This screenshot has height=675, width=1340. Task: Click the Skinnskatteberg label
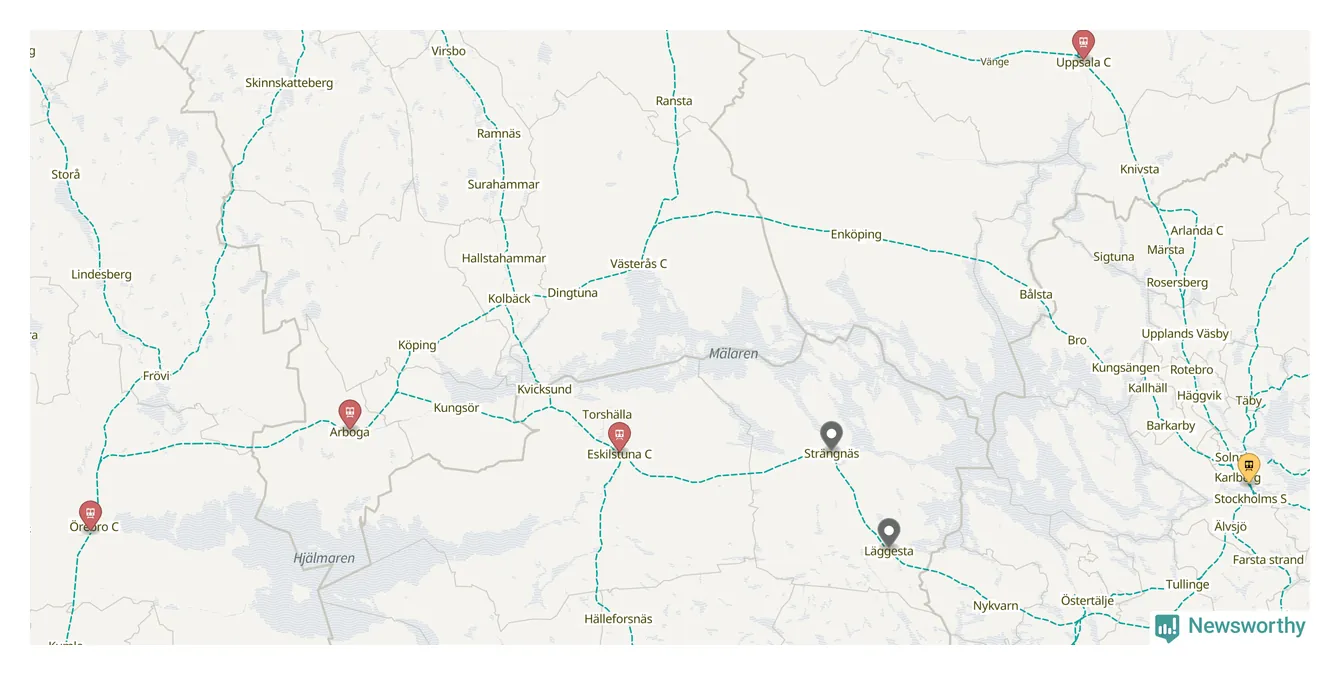click(289, 83)
